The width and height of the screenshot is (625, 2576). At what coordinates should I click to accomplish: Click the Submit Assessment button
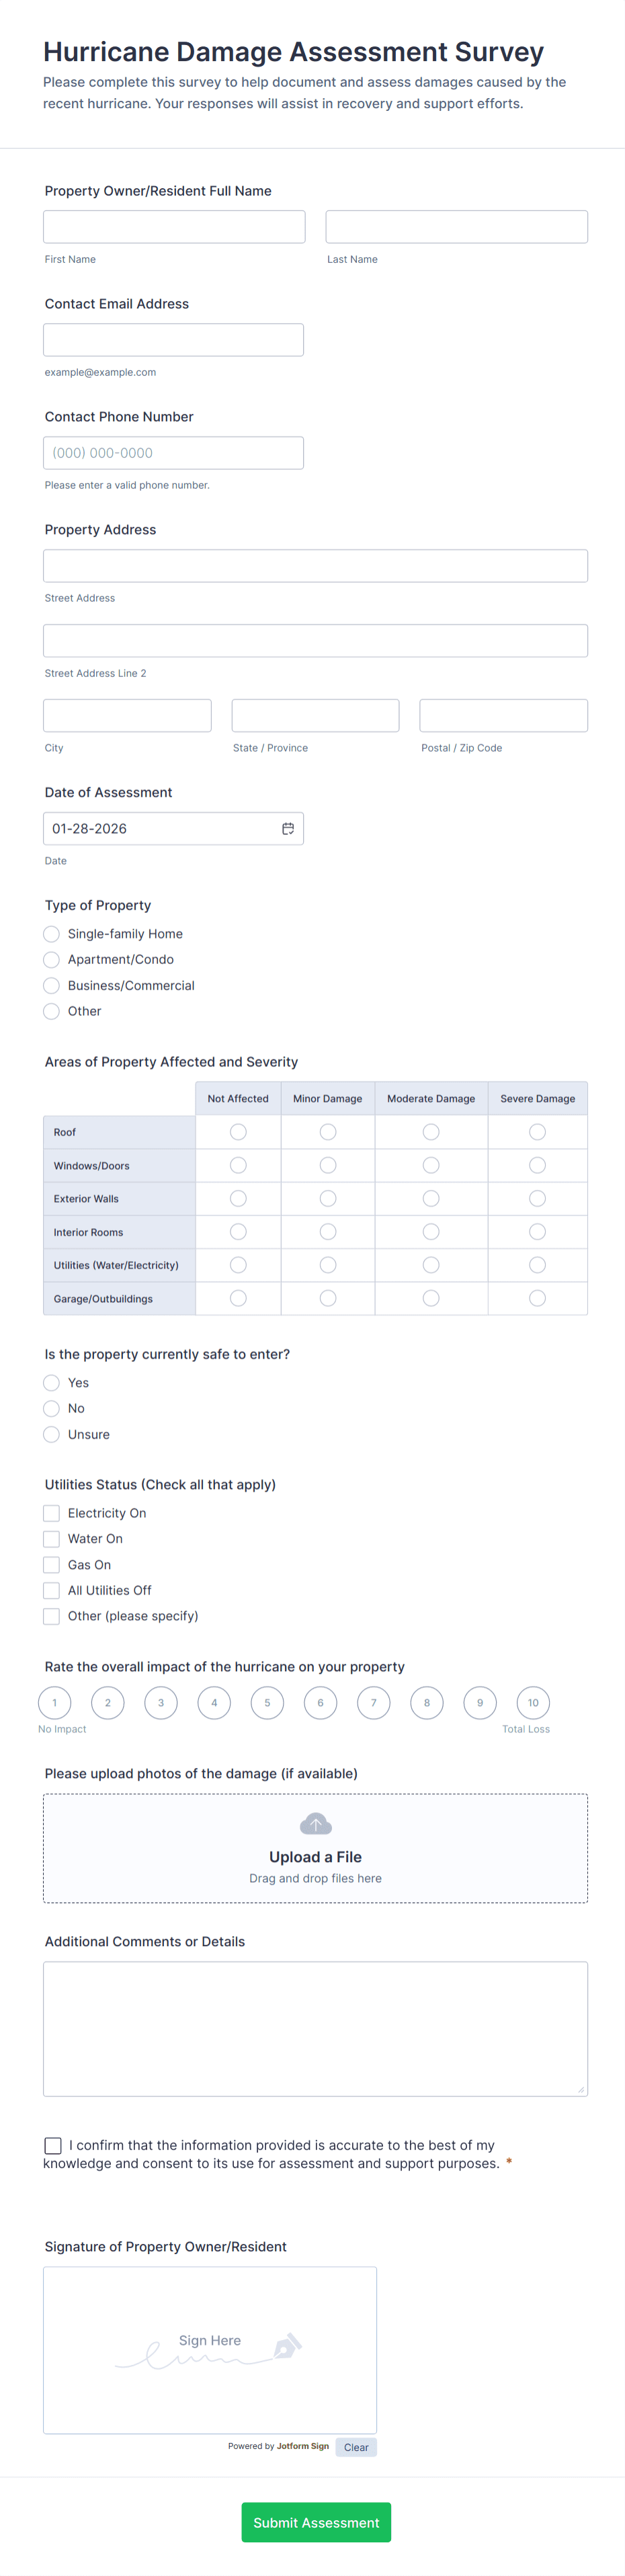click(x=315, y=2522)
